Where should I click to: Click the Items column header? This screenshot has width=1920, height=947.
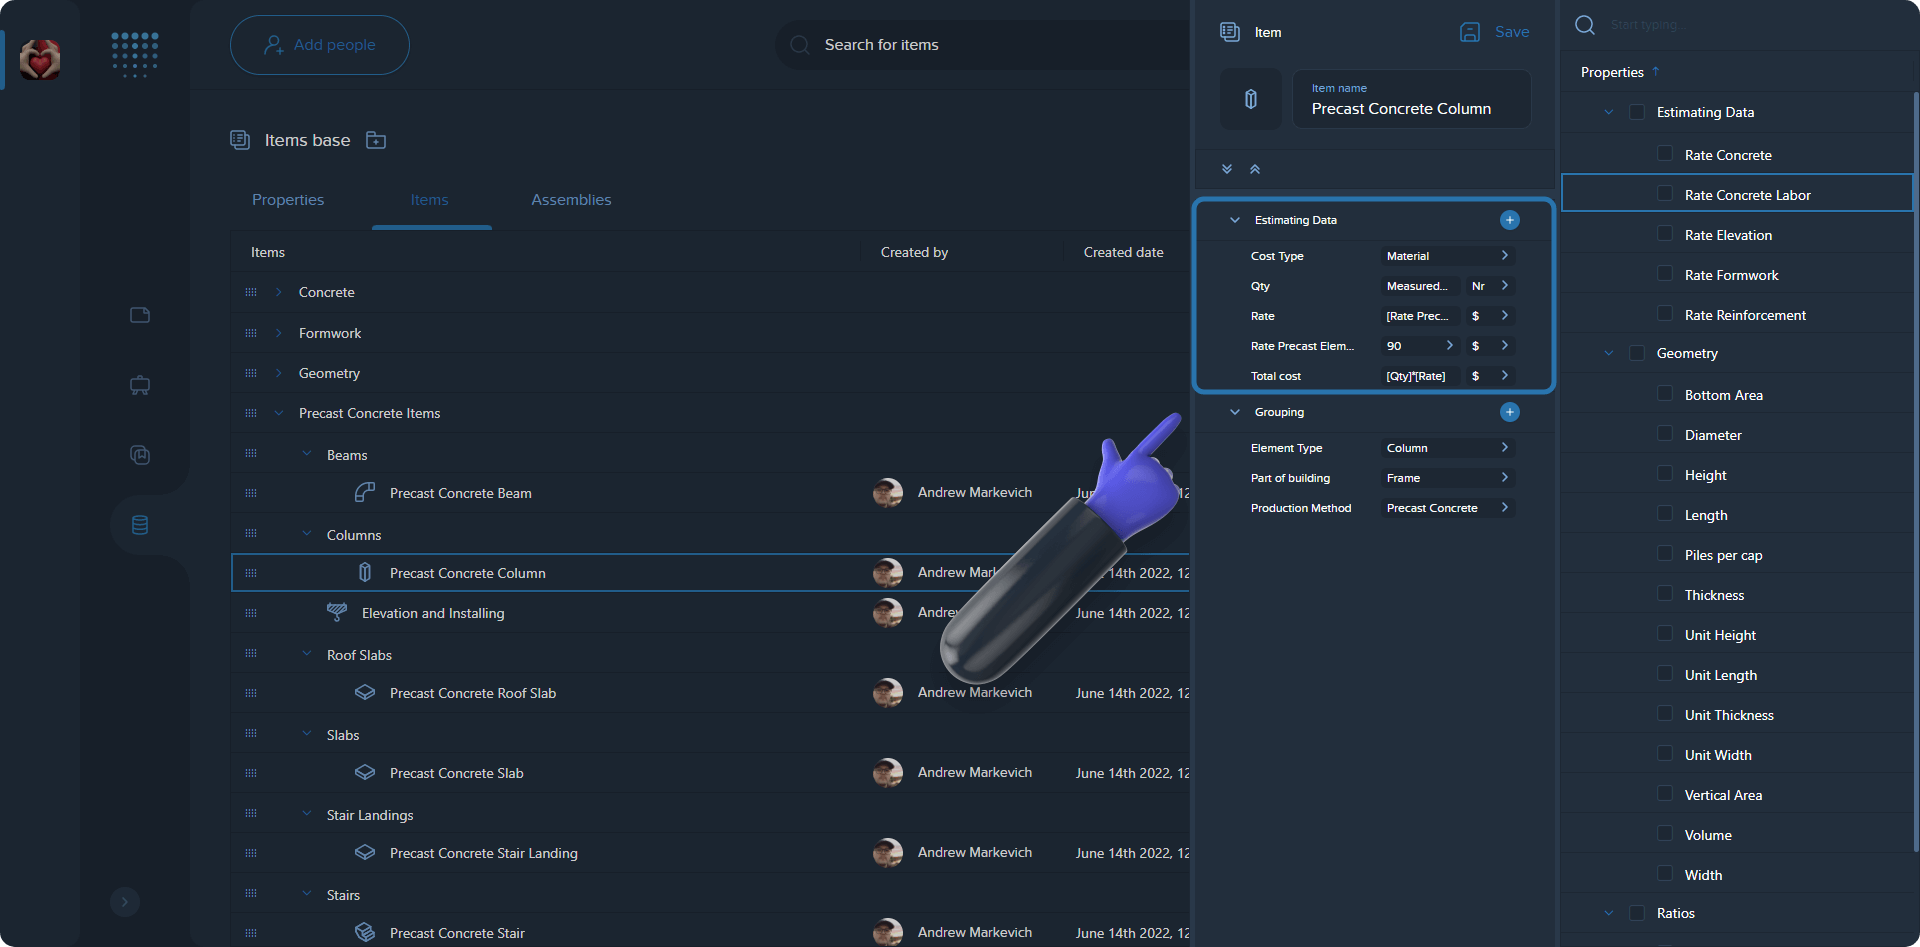[x=268, y=252]
